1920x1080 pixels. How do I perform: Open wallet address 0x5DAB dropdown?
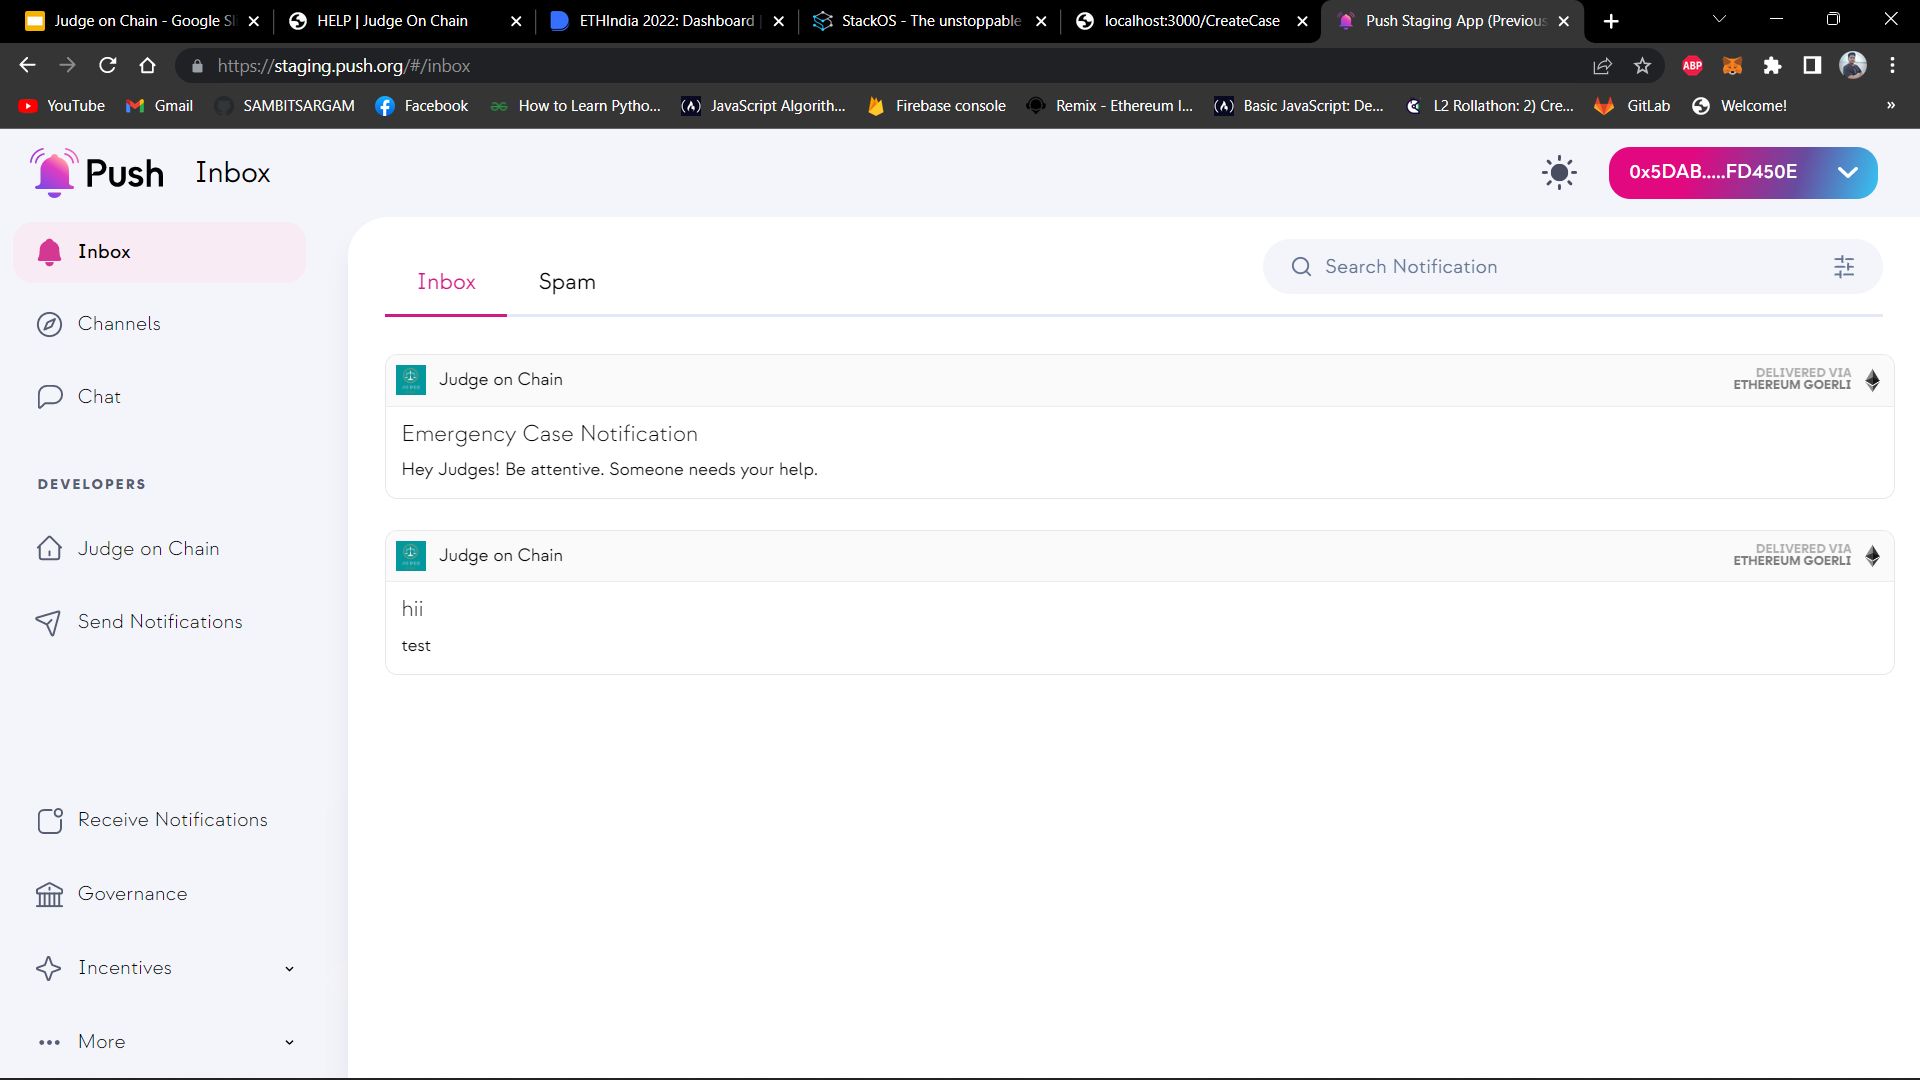click(x=1742, y=172)
